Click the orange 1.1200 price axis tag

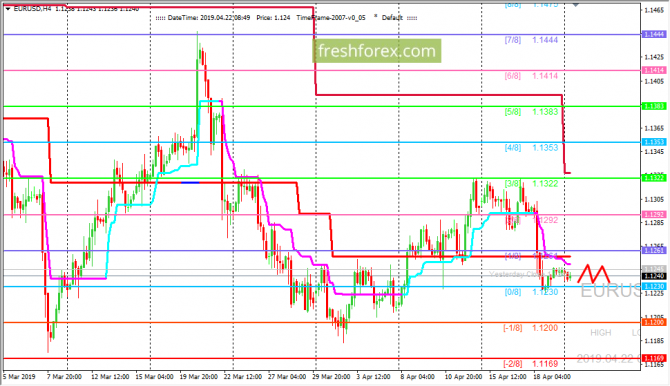click(653, 322)
